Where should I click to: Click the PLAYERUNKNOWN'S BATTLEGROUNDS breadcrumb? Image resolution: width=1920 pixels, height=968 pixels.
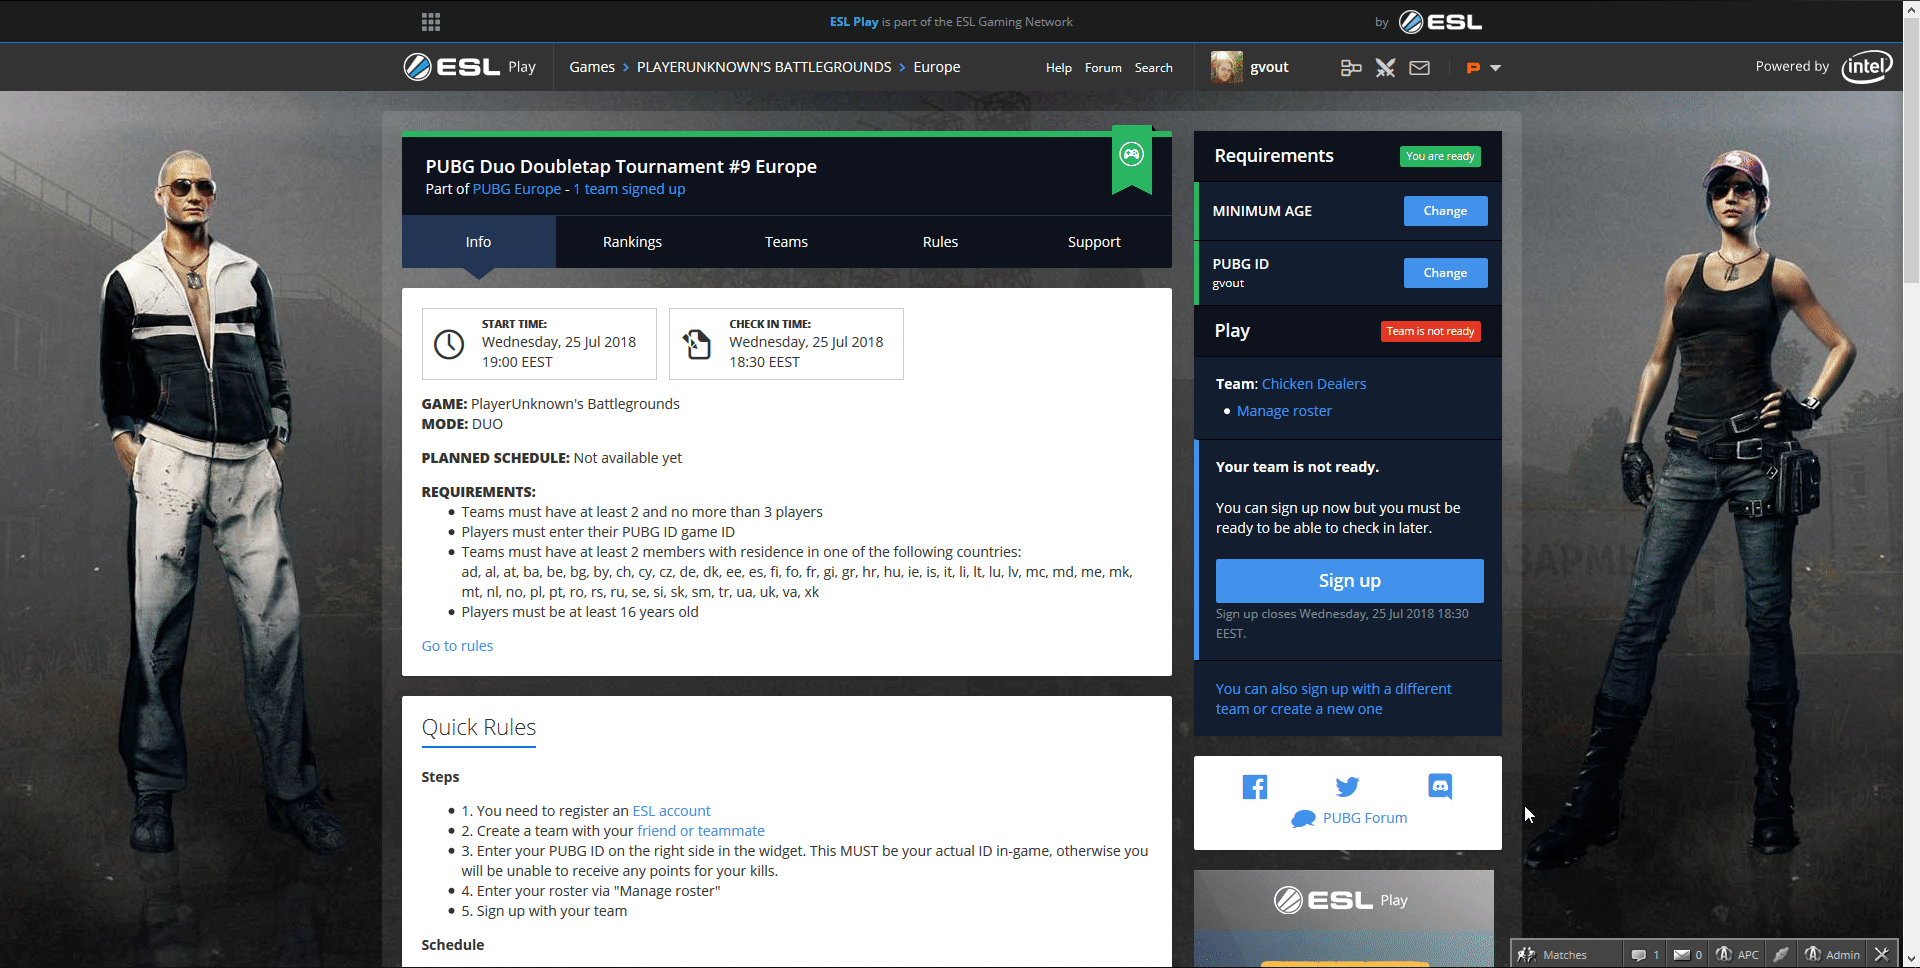(764, 67)
